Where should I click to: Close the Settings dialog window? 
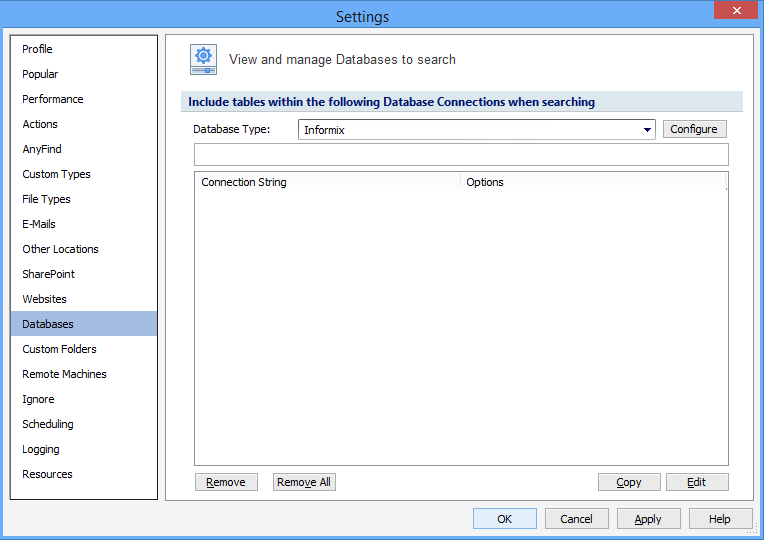point(735,11)
